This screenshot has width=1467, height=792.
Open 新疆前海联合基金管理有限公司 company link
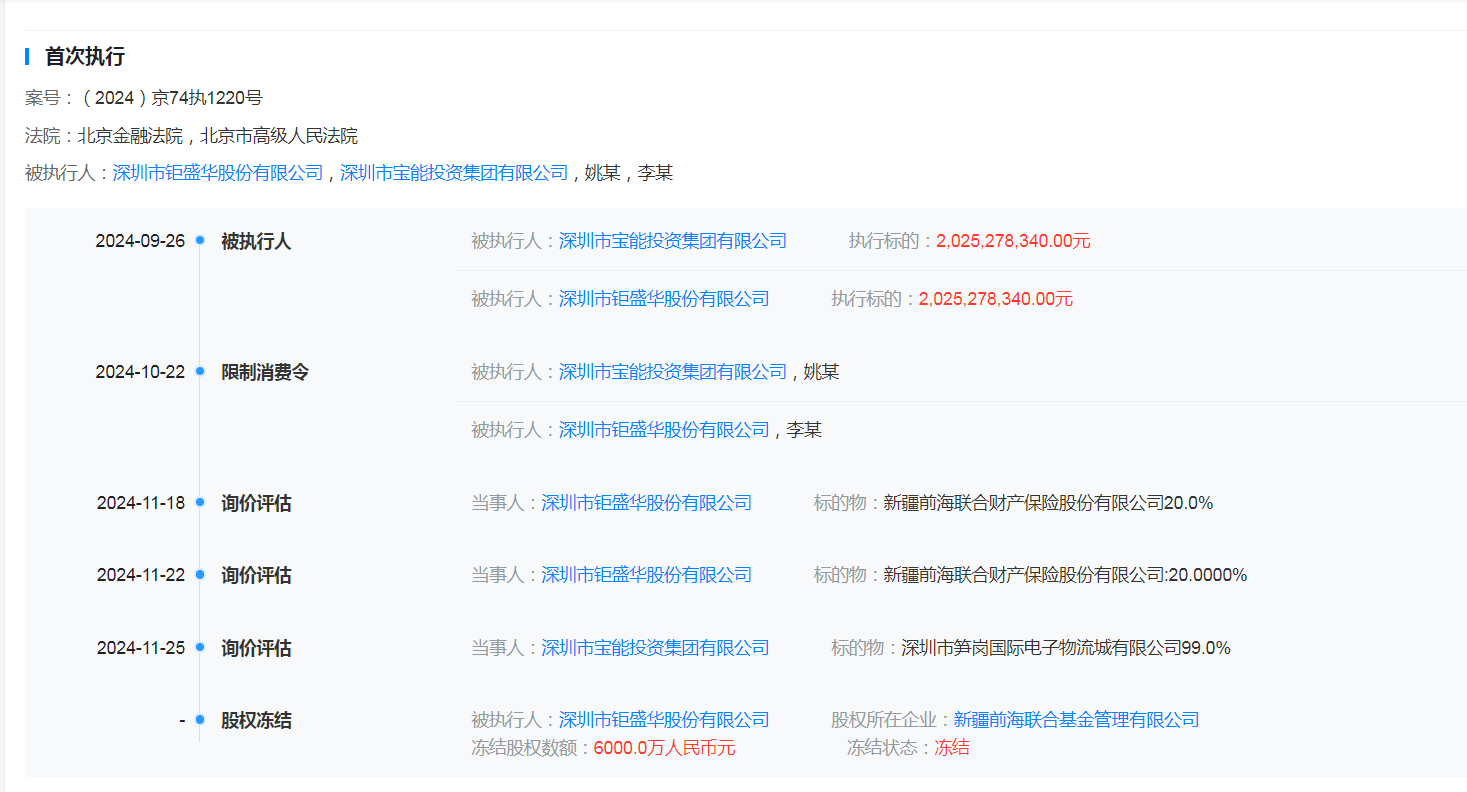click(1076, 720)
